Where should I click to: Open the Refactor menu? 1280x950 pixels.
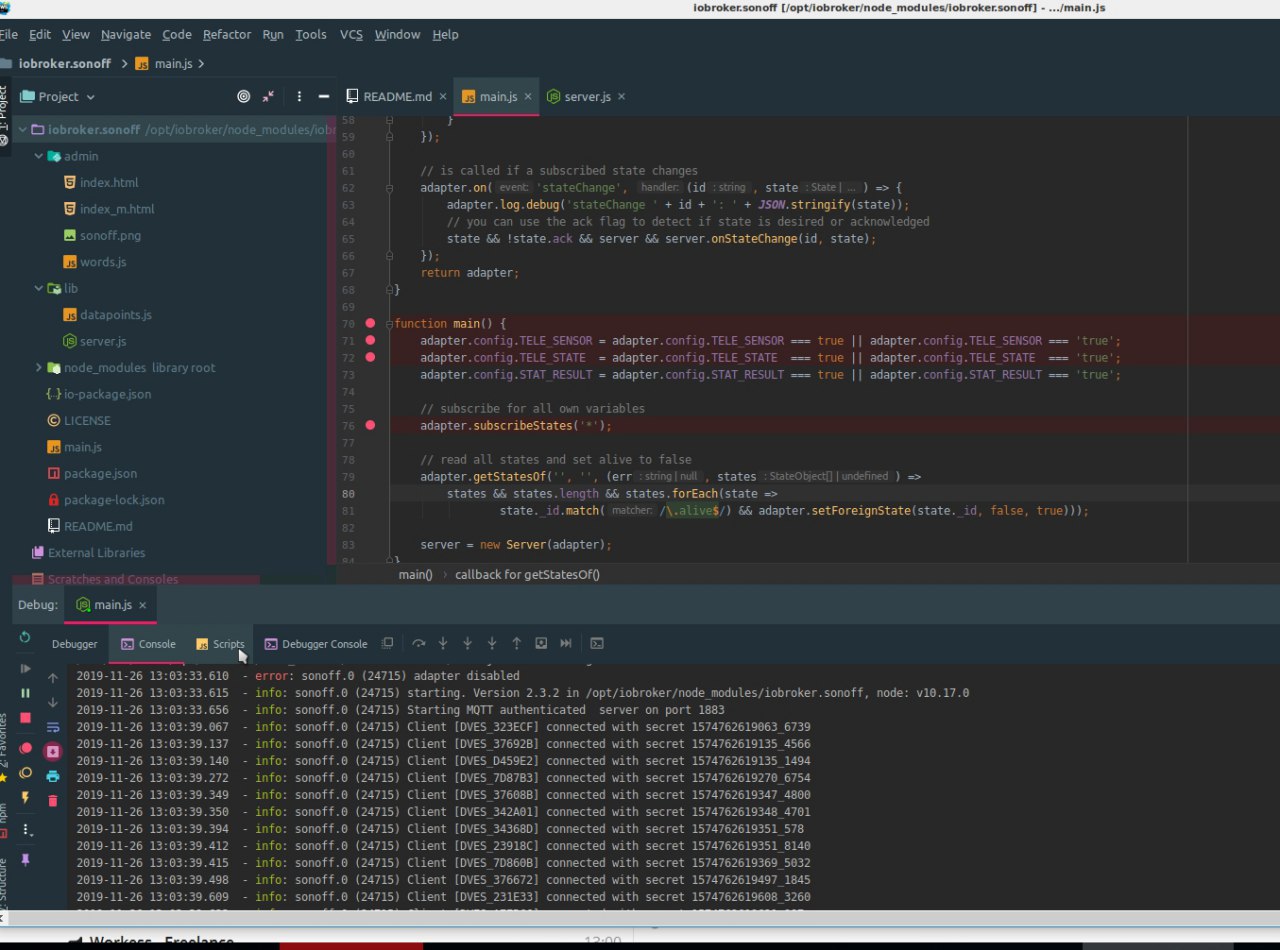227,34
